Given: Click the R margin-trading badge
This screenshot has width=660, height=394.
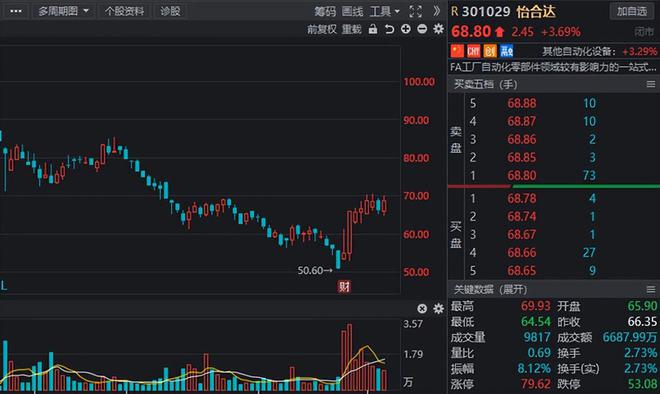Looking at the screenshot, I should click(454, 11).
